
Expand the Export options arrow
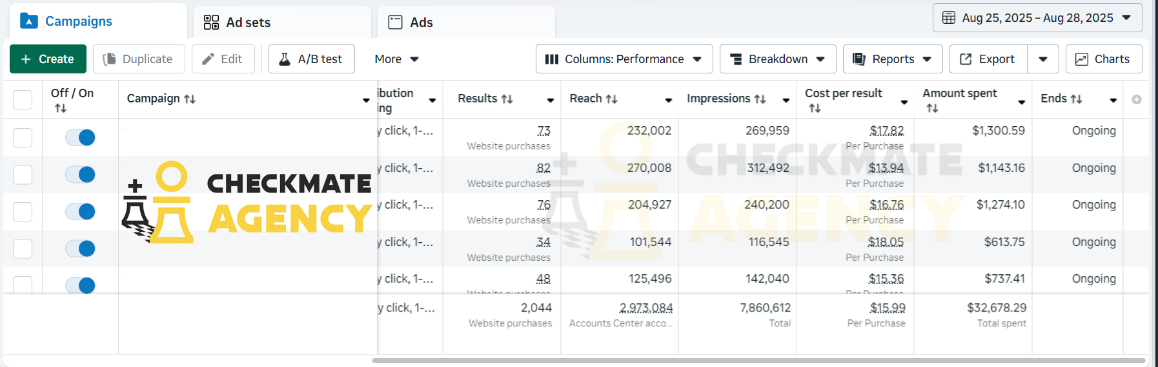[x=1043, y=59]
